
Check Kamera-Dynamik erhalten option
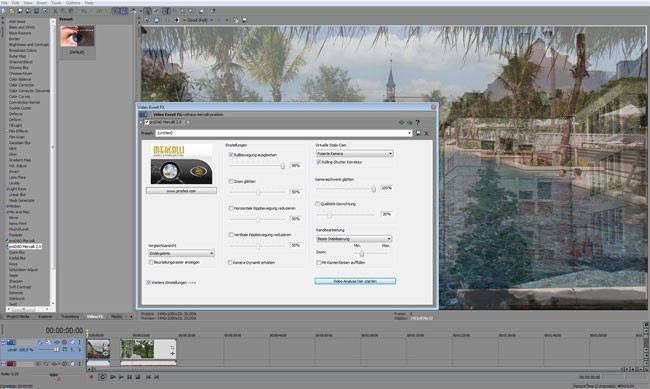[230, 263]
